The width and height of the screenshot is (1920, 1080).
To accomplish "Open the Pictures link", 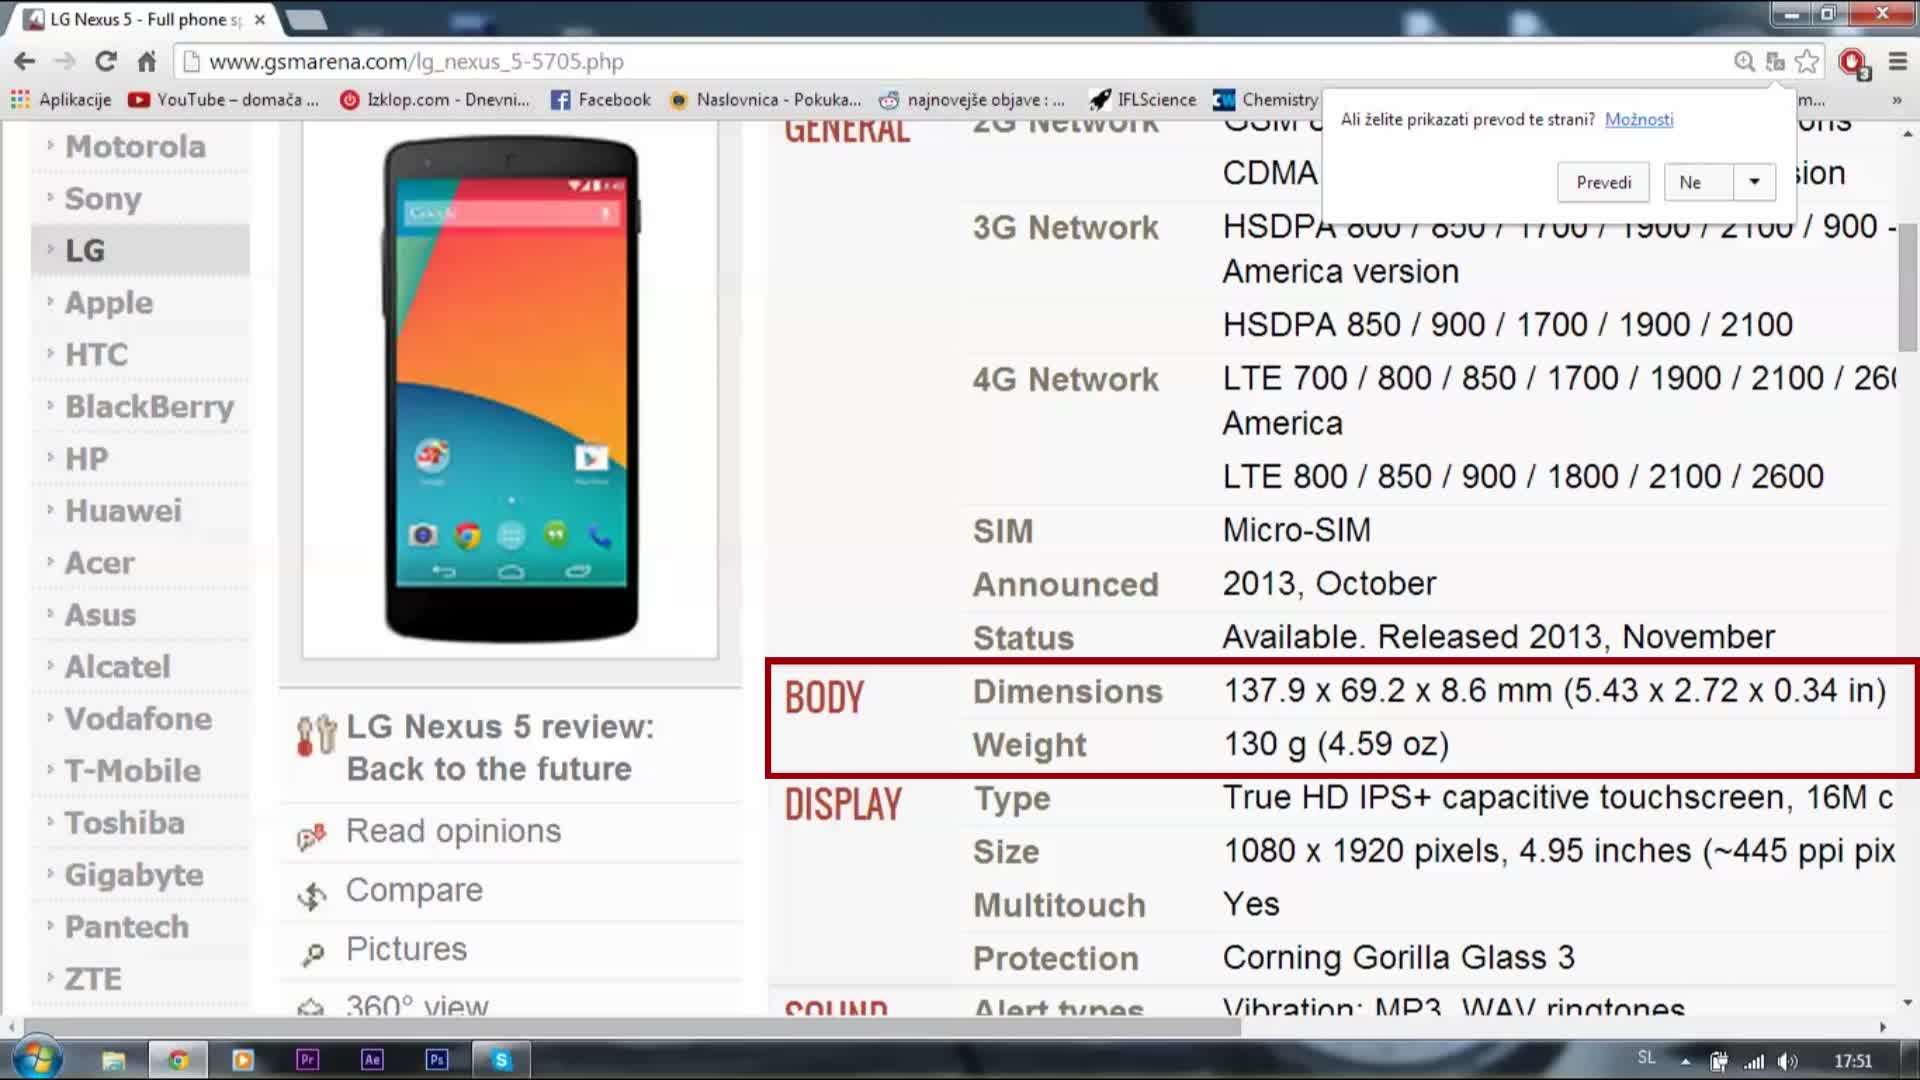I will coord(406,949).
